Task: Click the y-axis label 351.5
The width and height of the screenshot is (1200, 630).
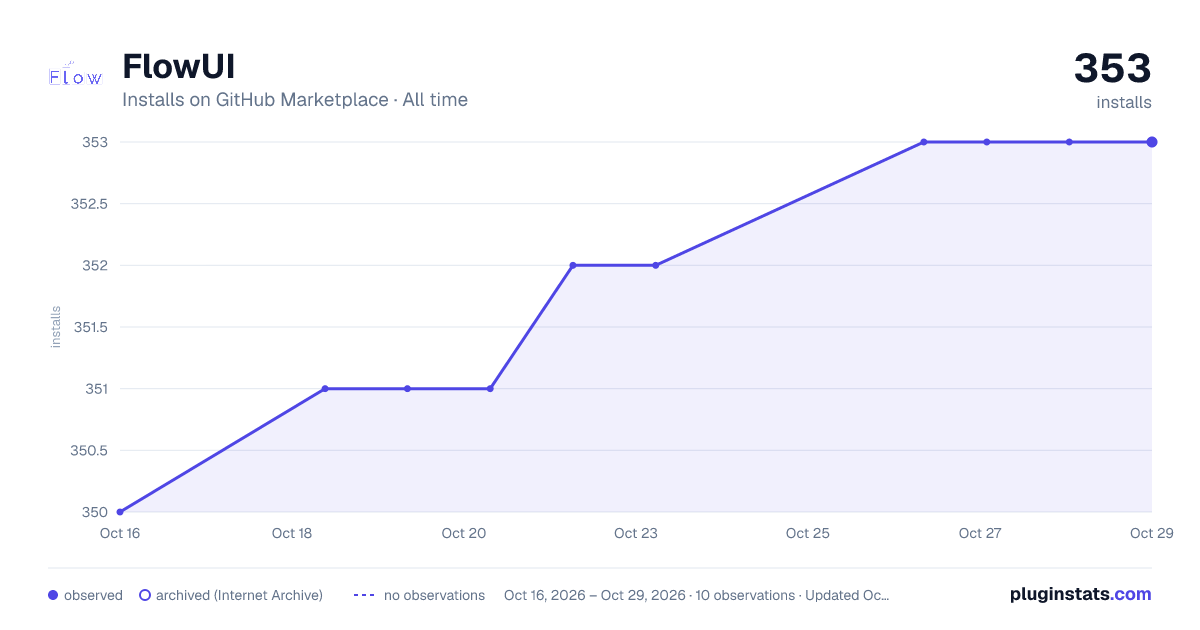Action: tap(89, 327)
